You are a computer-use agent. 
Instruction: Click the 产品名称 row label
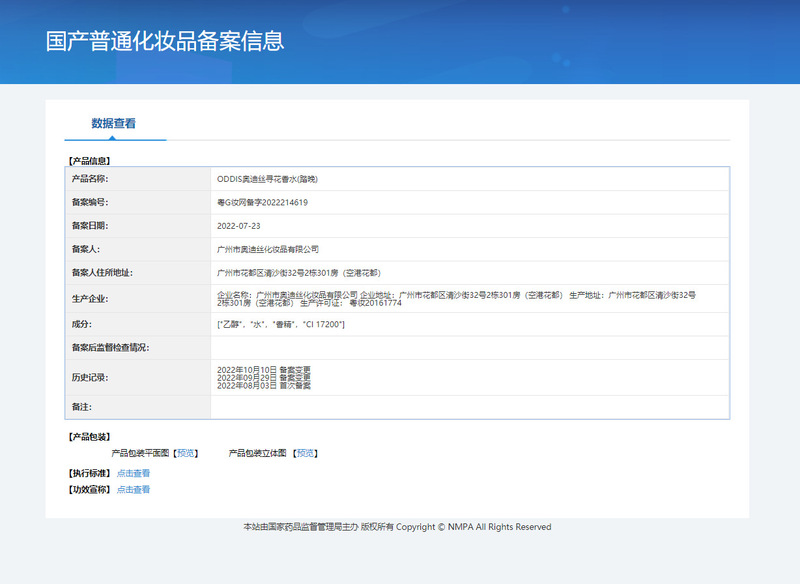click(90, 179)
